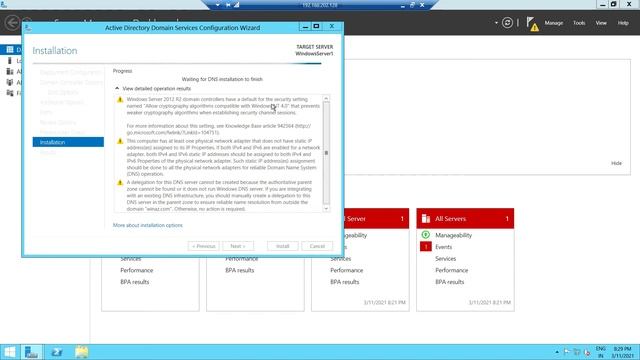The image size is (640, 360).
Task: Open dropdown arrow beside refresh icon
Action: (496, 23)
